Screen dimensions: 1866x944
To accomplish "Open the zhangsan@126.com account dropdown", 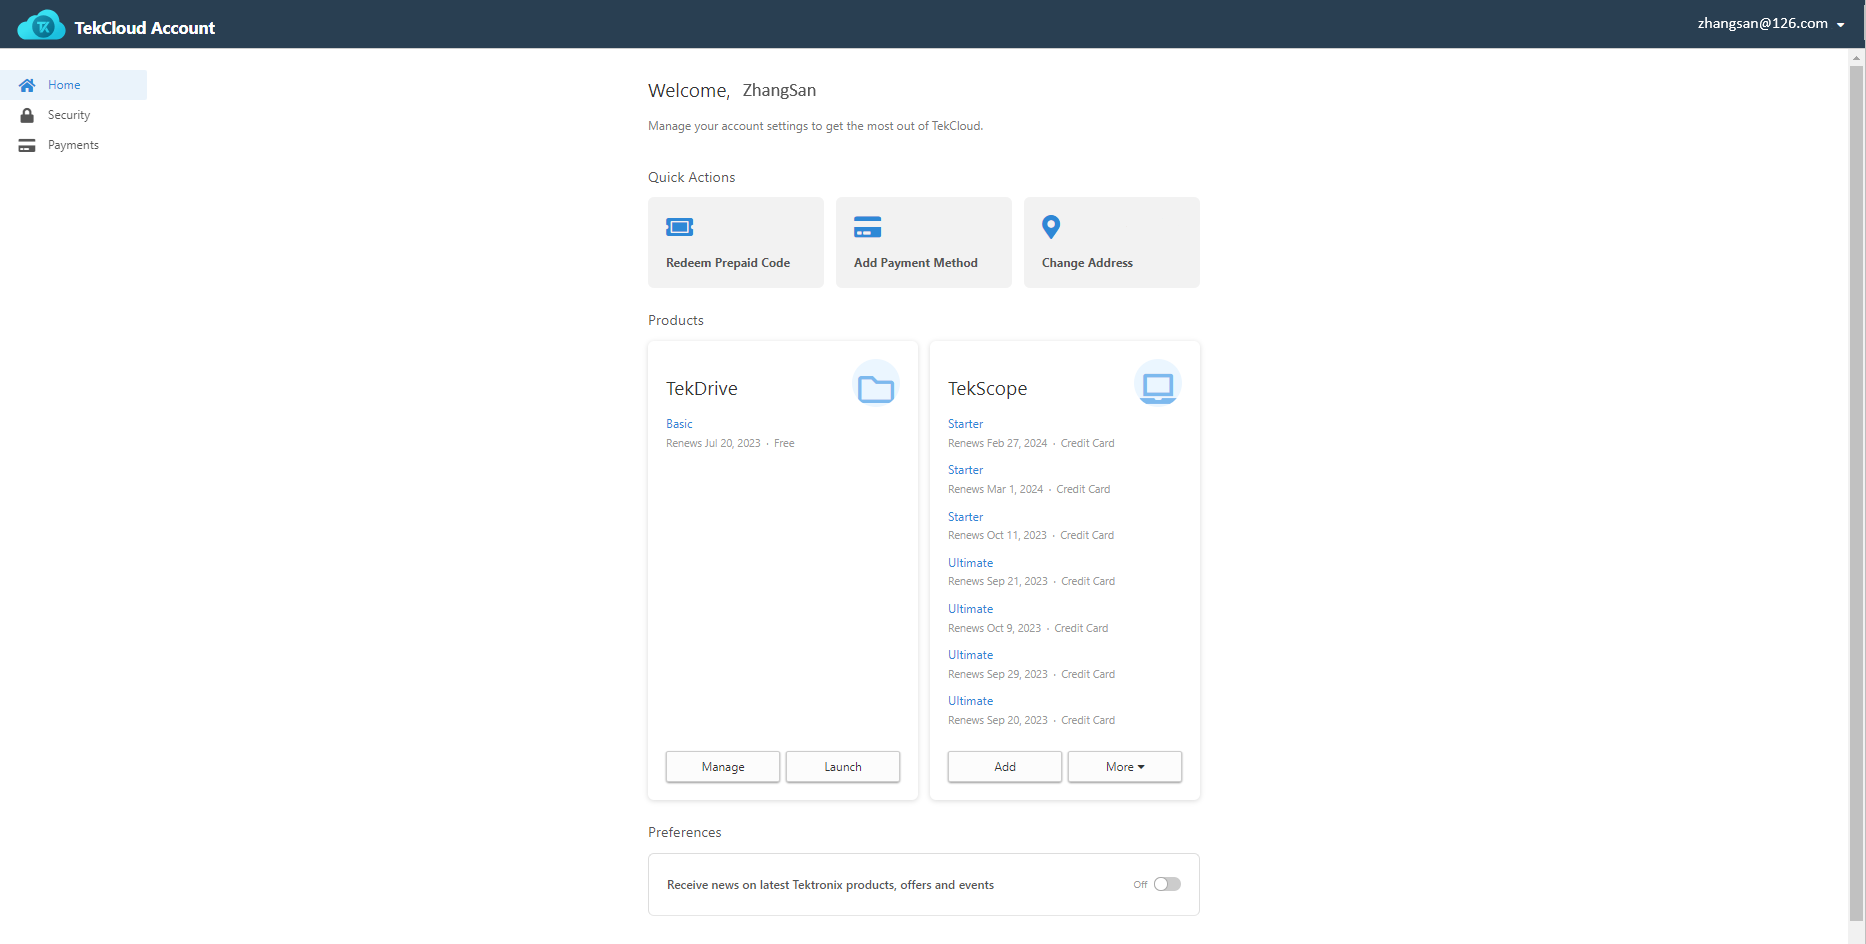I will pos(1771,24).
